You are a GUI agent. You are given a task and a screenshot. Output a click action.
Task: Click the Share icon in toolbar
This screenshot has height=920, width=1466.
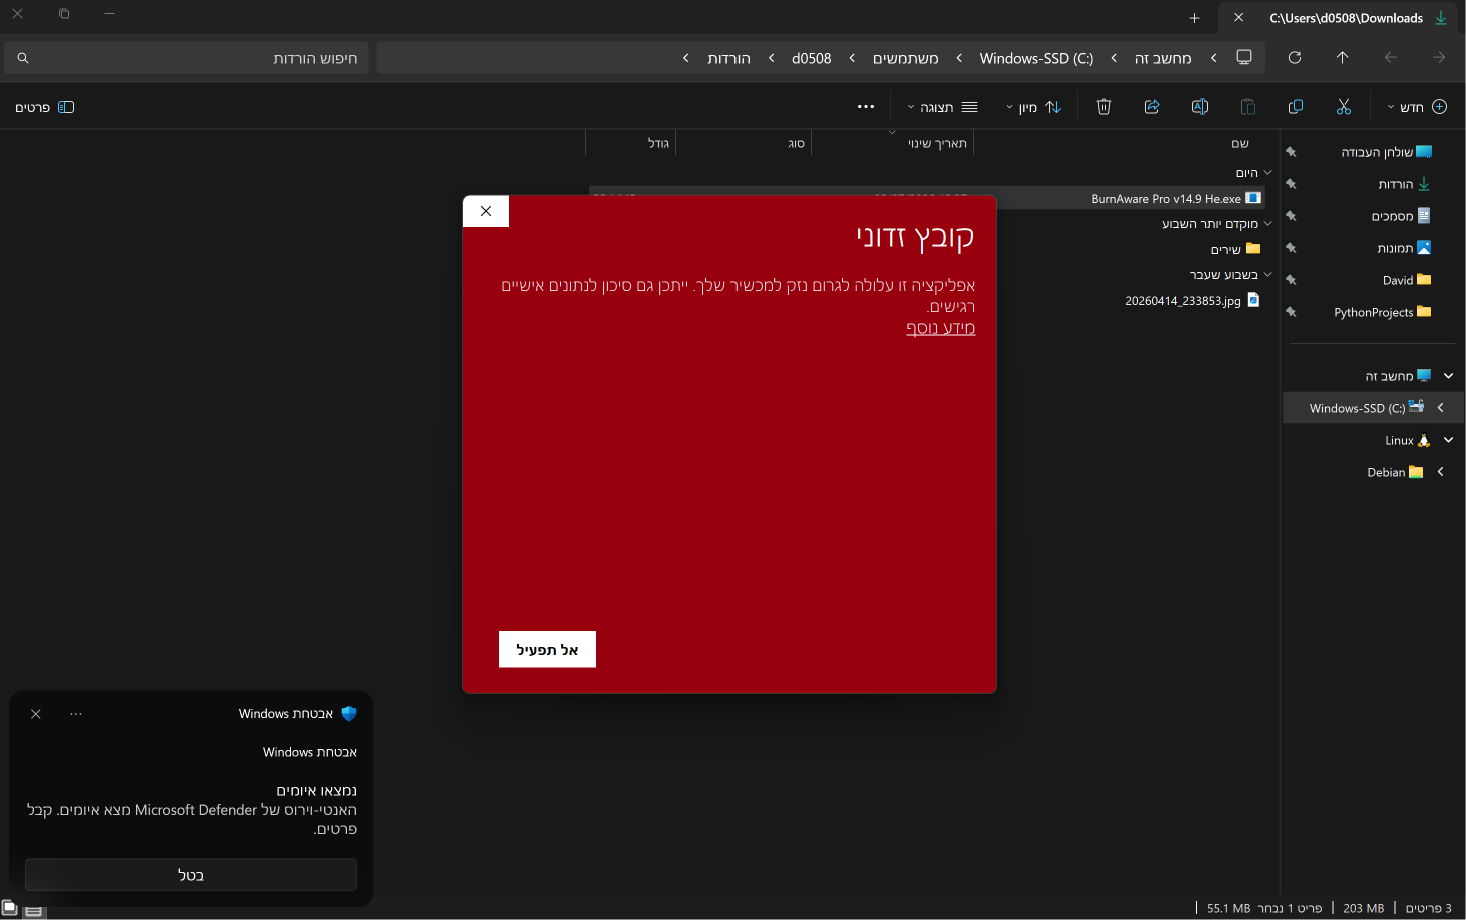click(x=1152, y=107)
